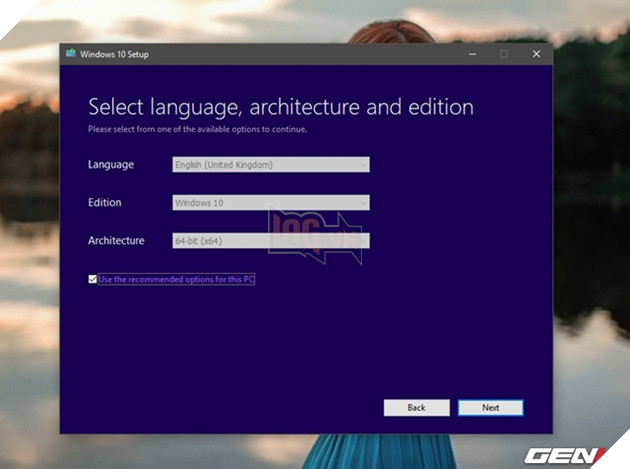
Task: Click the 'Please select from one of the available options' text
Action: (x=197, y=129)
